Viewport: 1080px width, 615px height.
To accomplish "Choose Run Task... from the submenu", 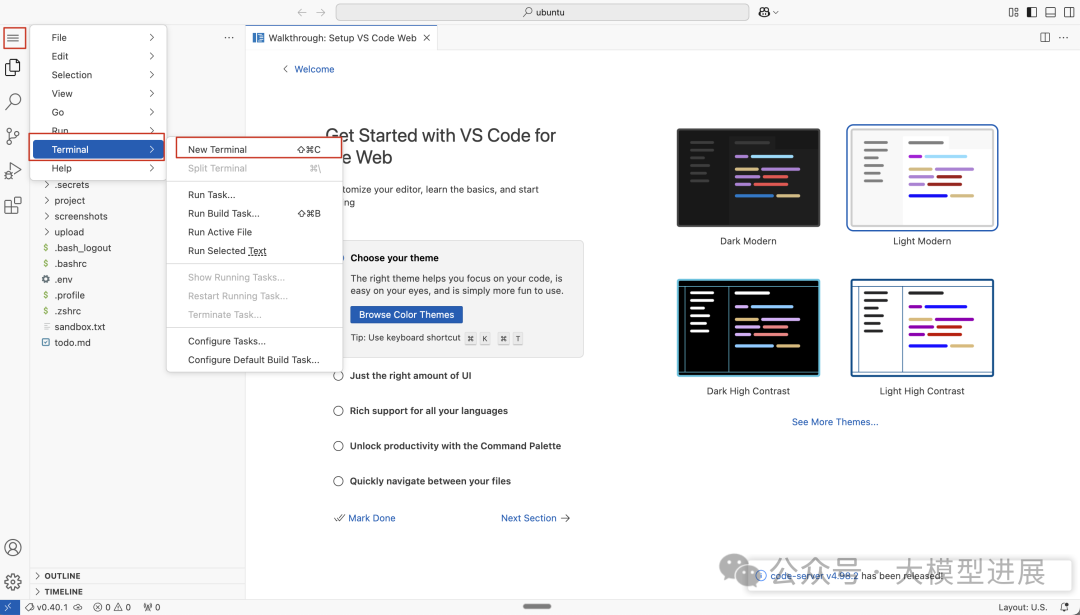I will click(254, 195).
